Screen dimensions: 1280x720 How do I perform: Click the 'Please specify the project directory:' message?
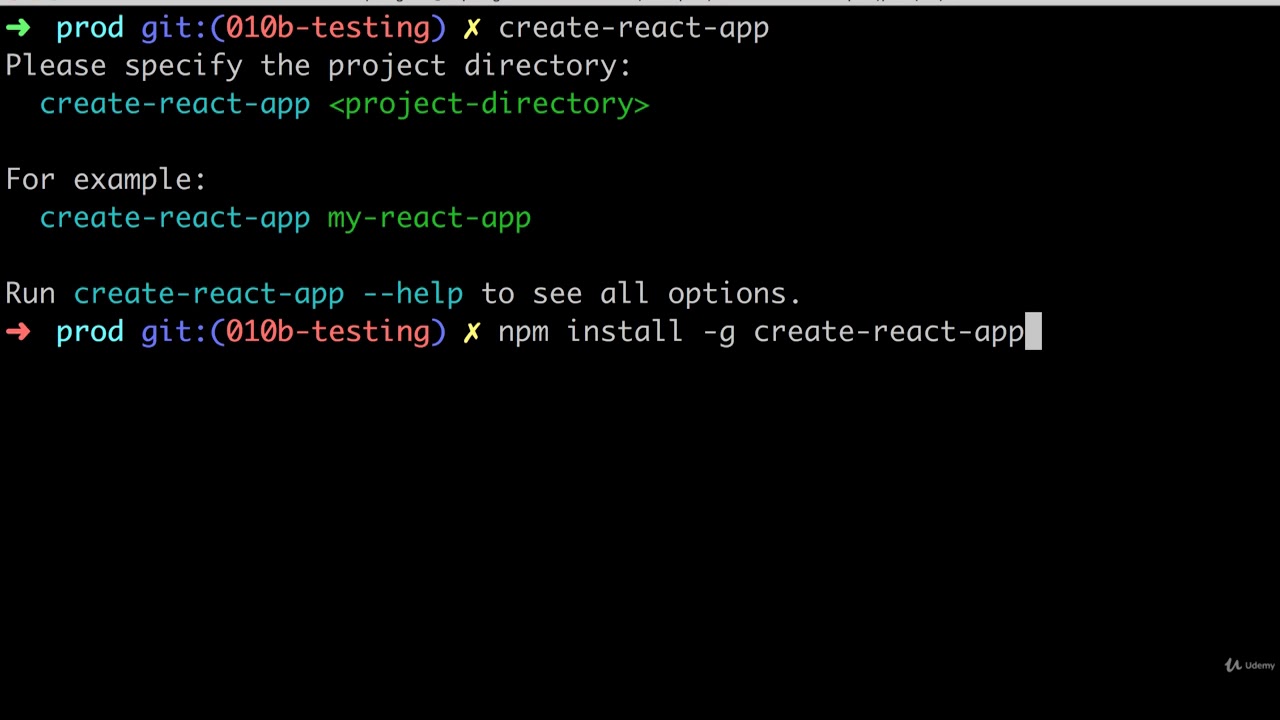(318, 66)
